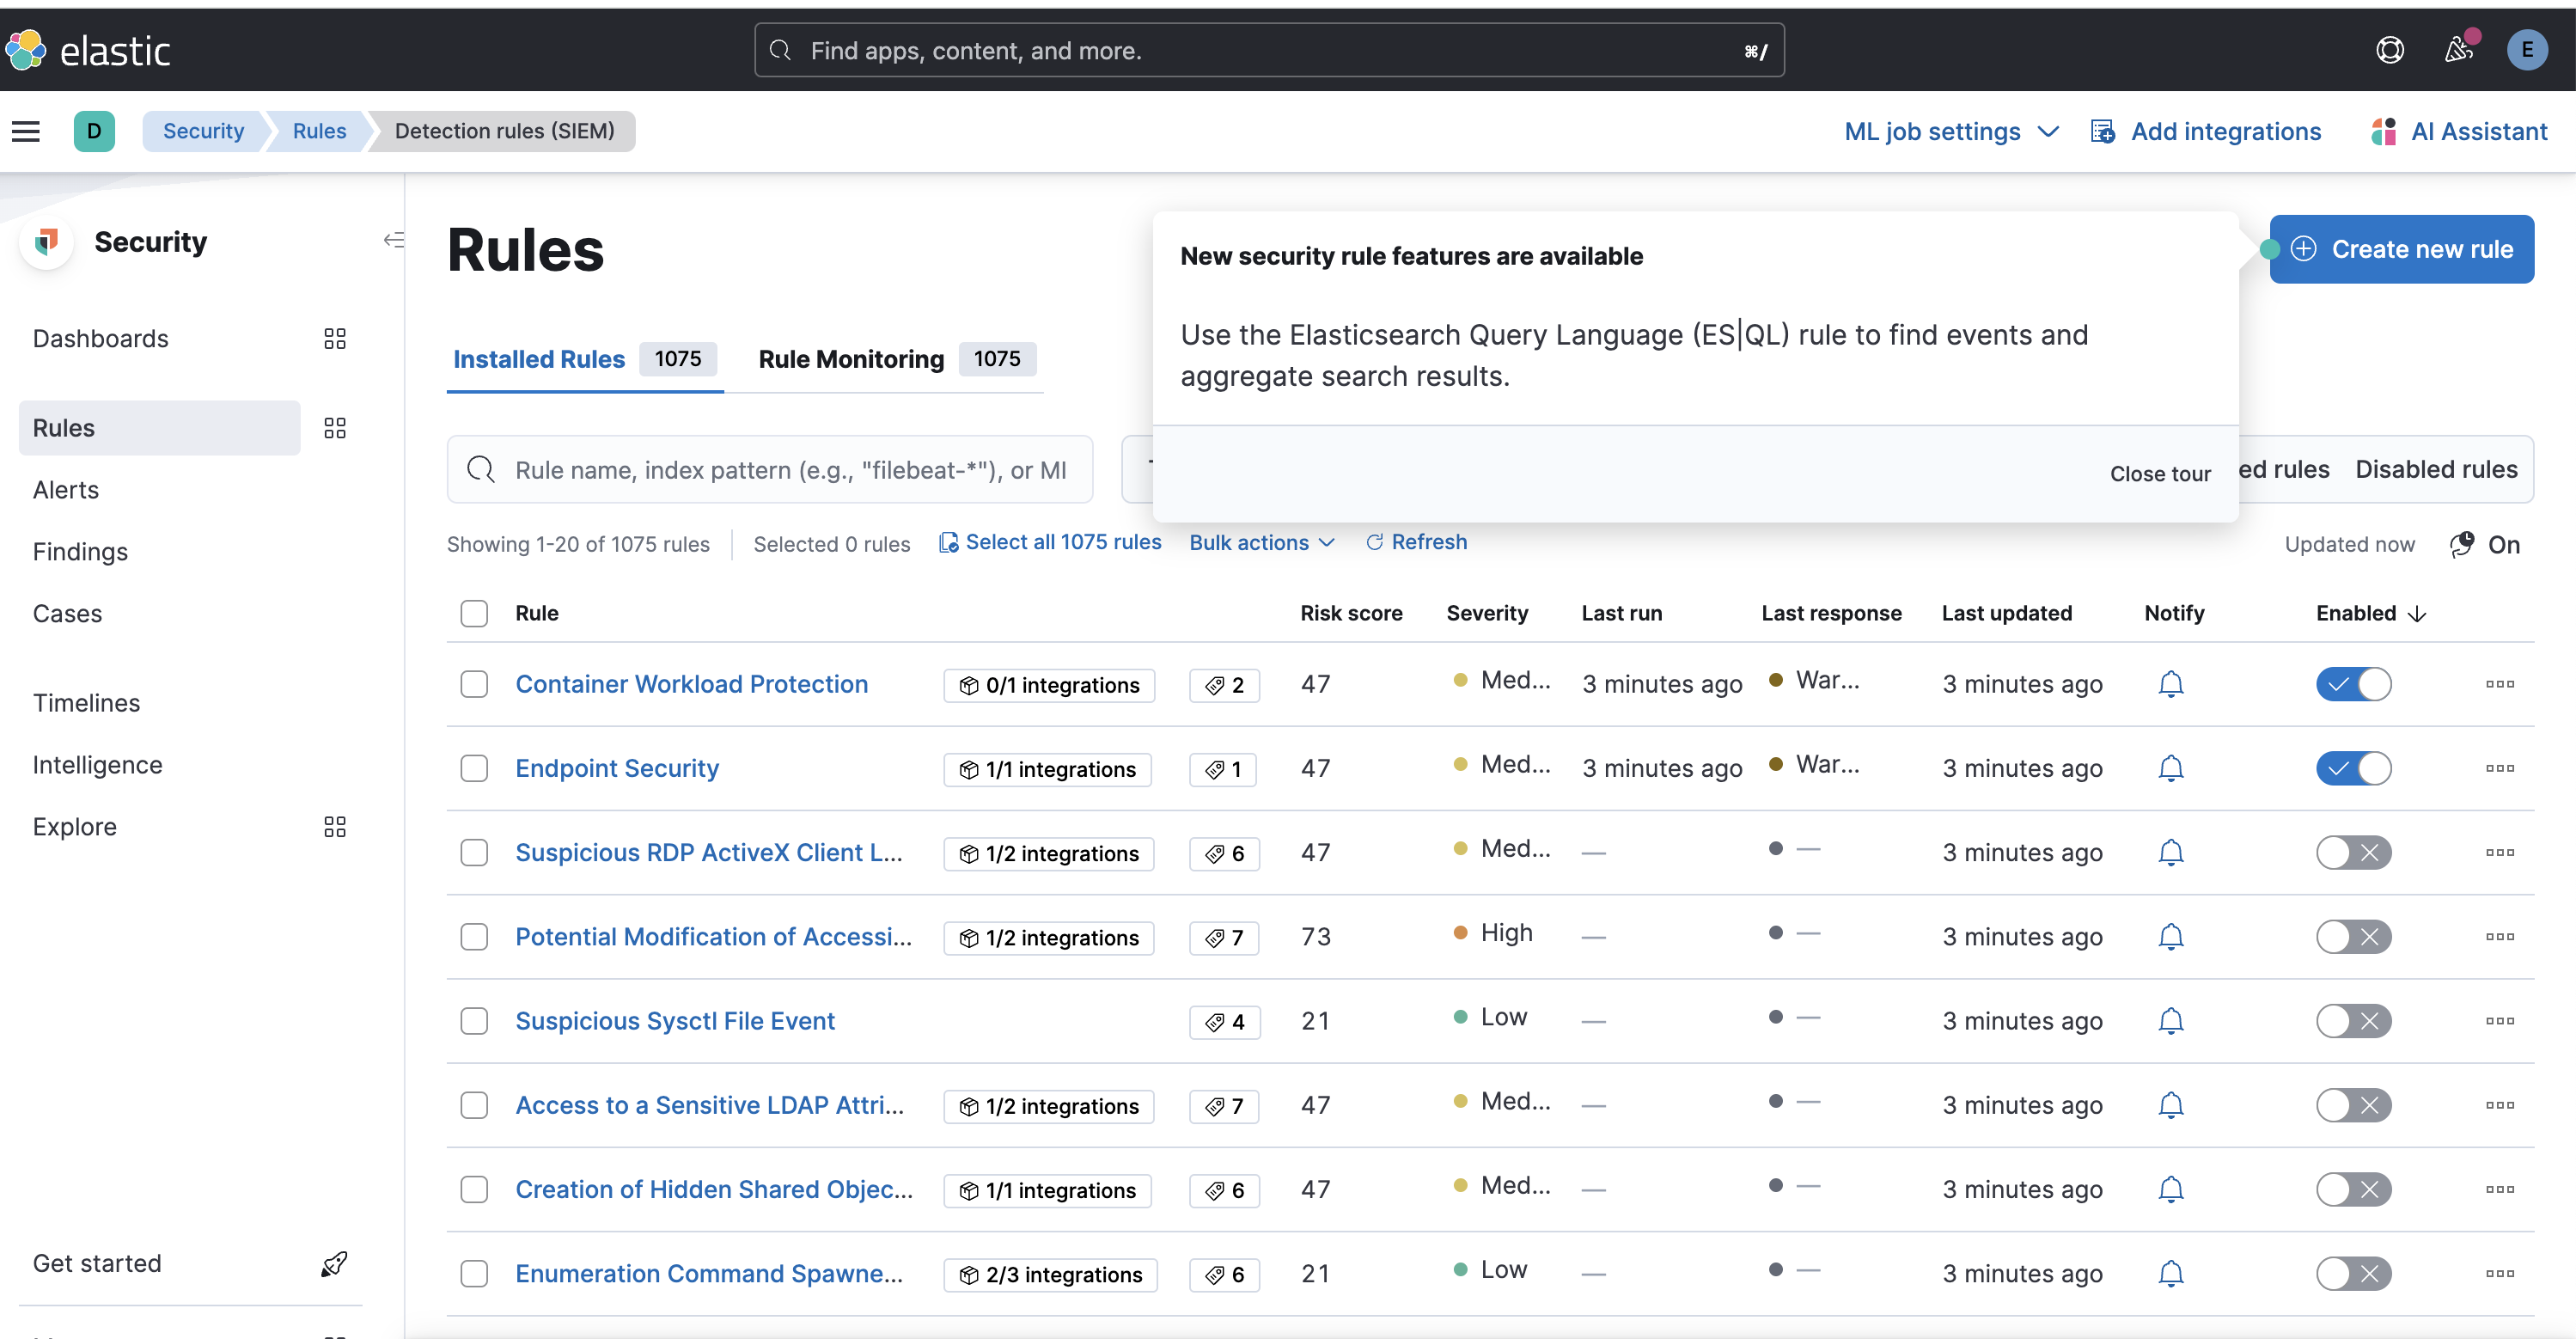Open the Endpoint Security rule link
The height and width of the screenshot is (1339, 2576).
click(617, 768)
